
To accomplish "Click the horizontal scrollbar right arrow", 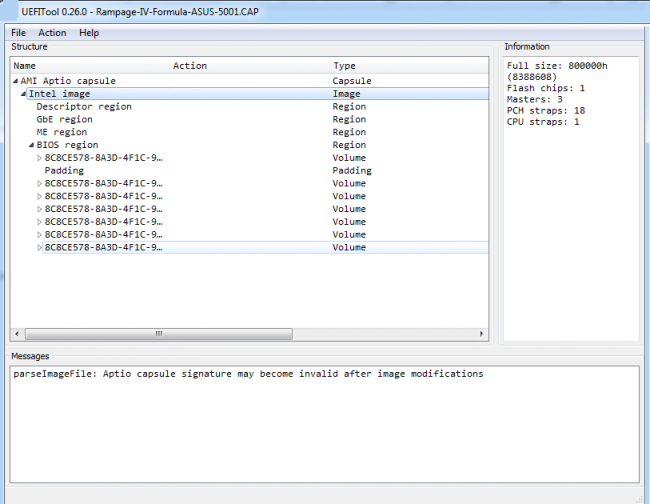I will tap(481, 334).
